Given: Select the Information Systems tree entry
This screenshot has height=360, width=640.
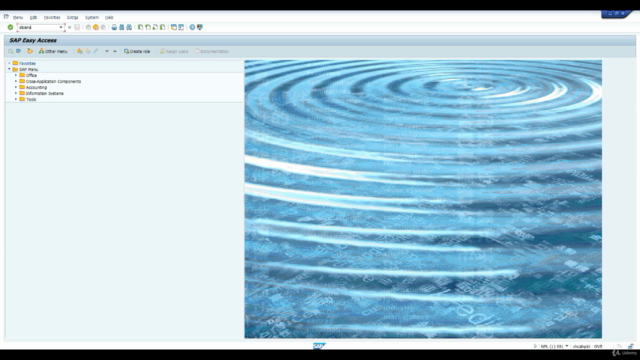Looking at the screenshot, I should (x=45, y=93).
